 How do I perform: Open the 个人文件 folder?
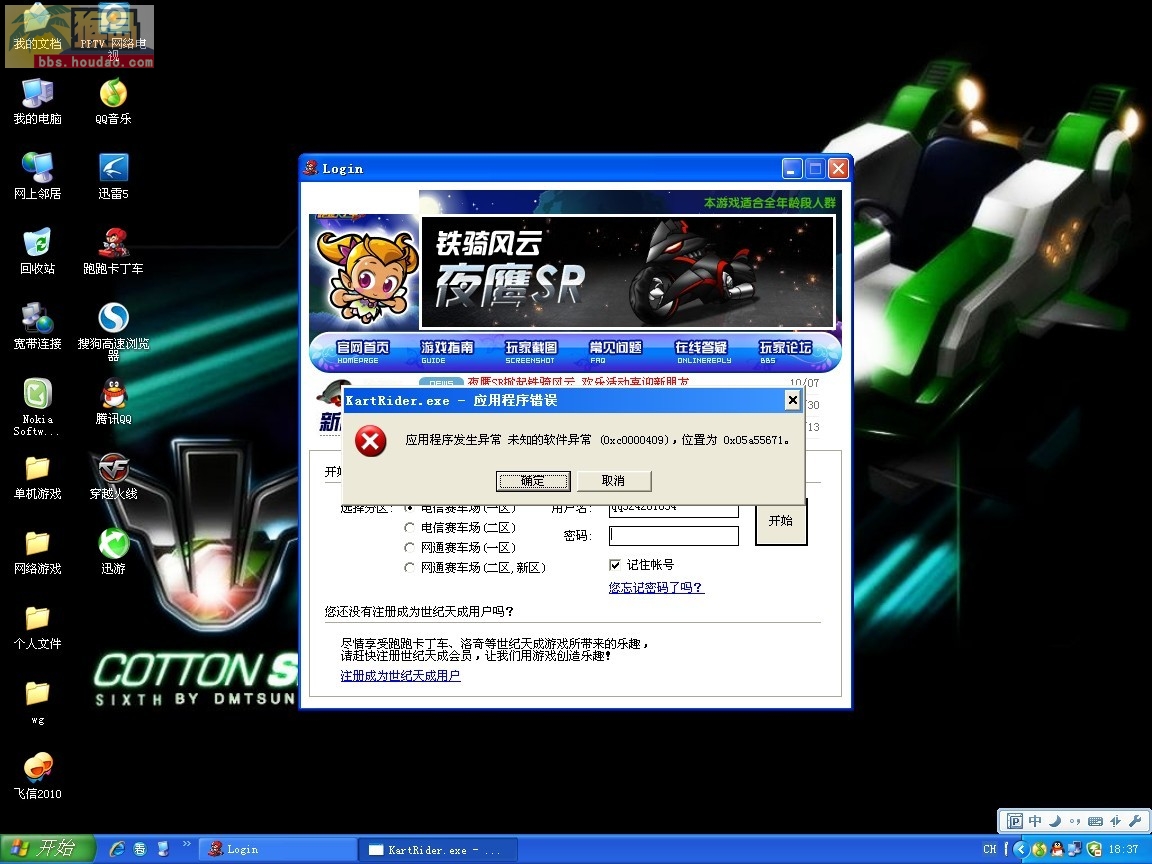pos(37,626)
